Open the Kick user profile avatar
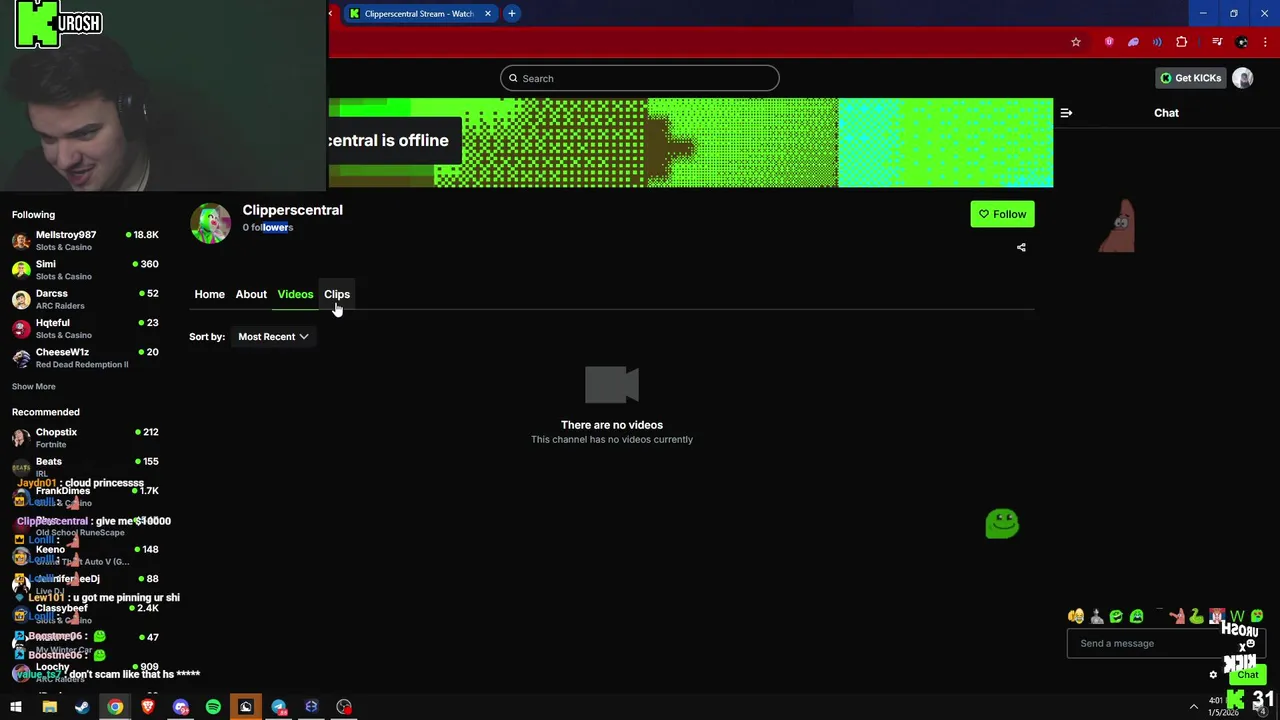 (x=1243, y=78)
